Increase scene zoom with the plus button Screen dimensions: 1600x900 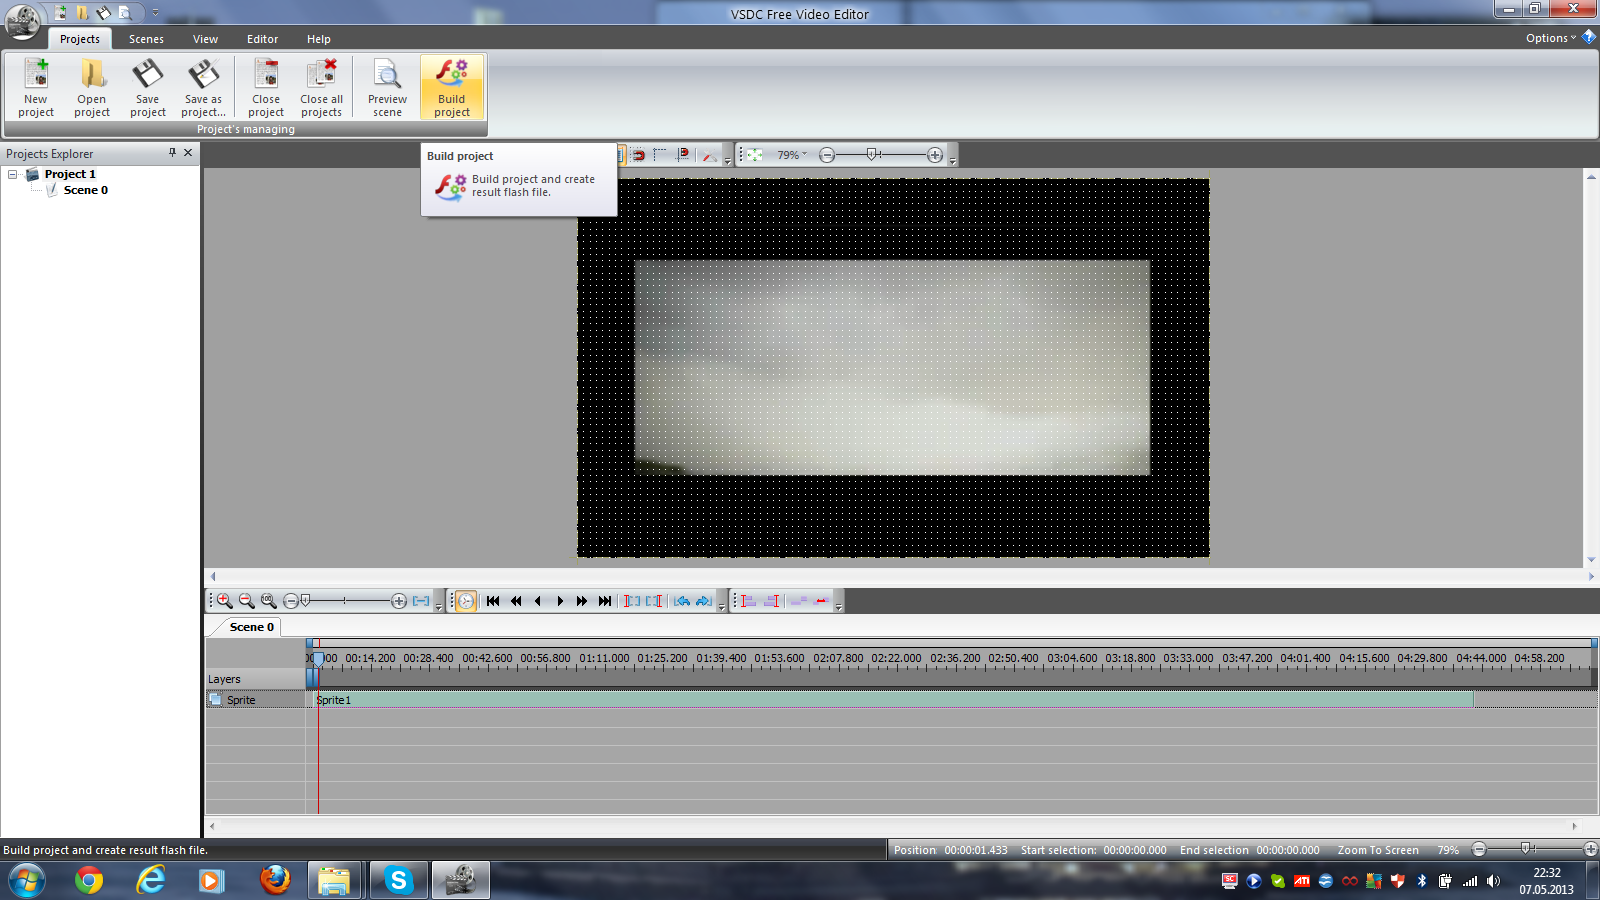click(935, 155)
